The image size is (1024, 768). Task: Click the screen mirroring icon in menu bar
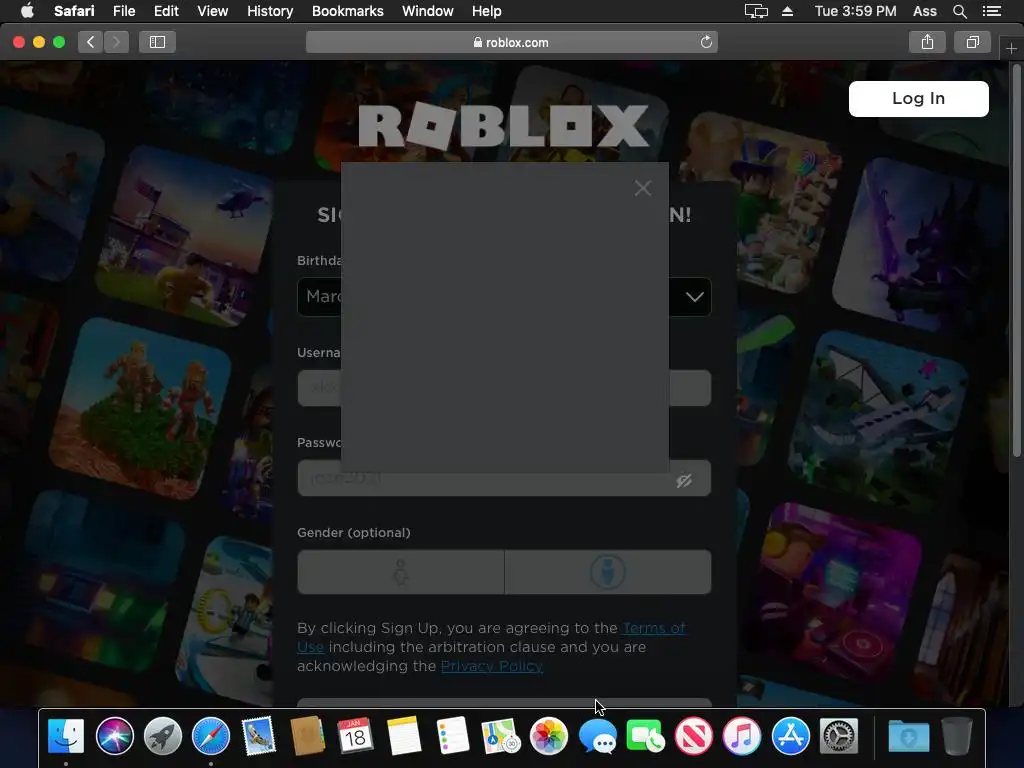pyautogui.click(x=756, y=11)
